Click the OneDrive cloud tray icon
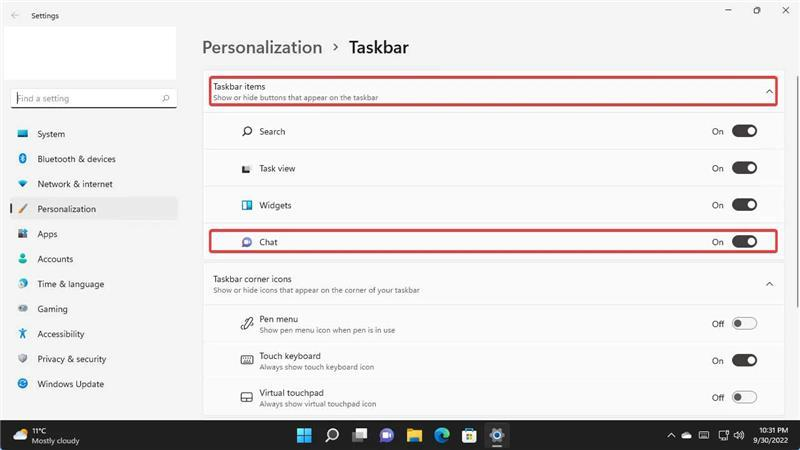This screenshot has height=450, width=800. coord(687,435)
